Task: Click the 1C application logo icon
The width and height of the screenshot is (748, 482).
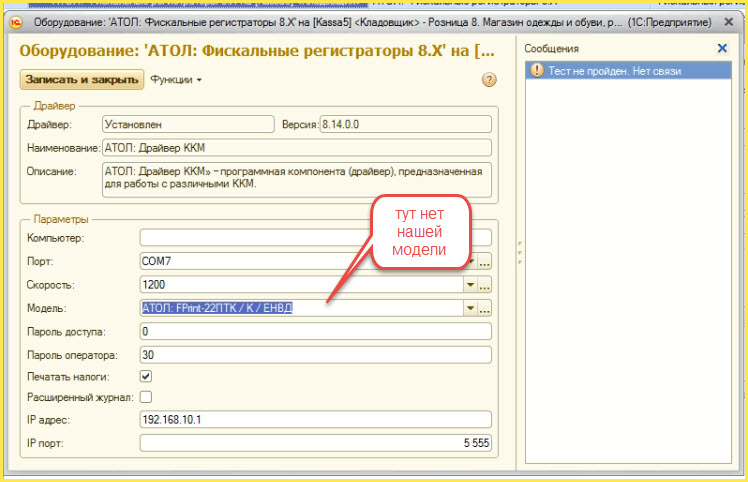Action: tap(16, 22)
